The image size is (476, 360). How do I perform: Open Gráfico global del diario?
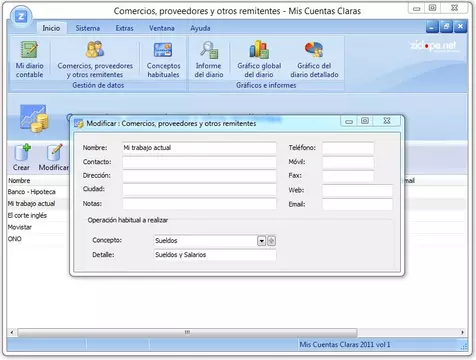[x=259, y=49]
